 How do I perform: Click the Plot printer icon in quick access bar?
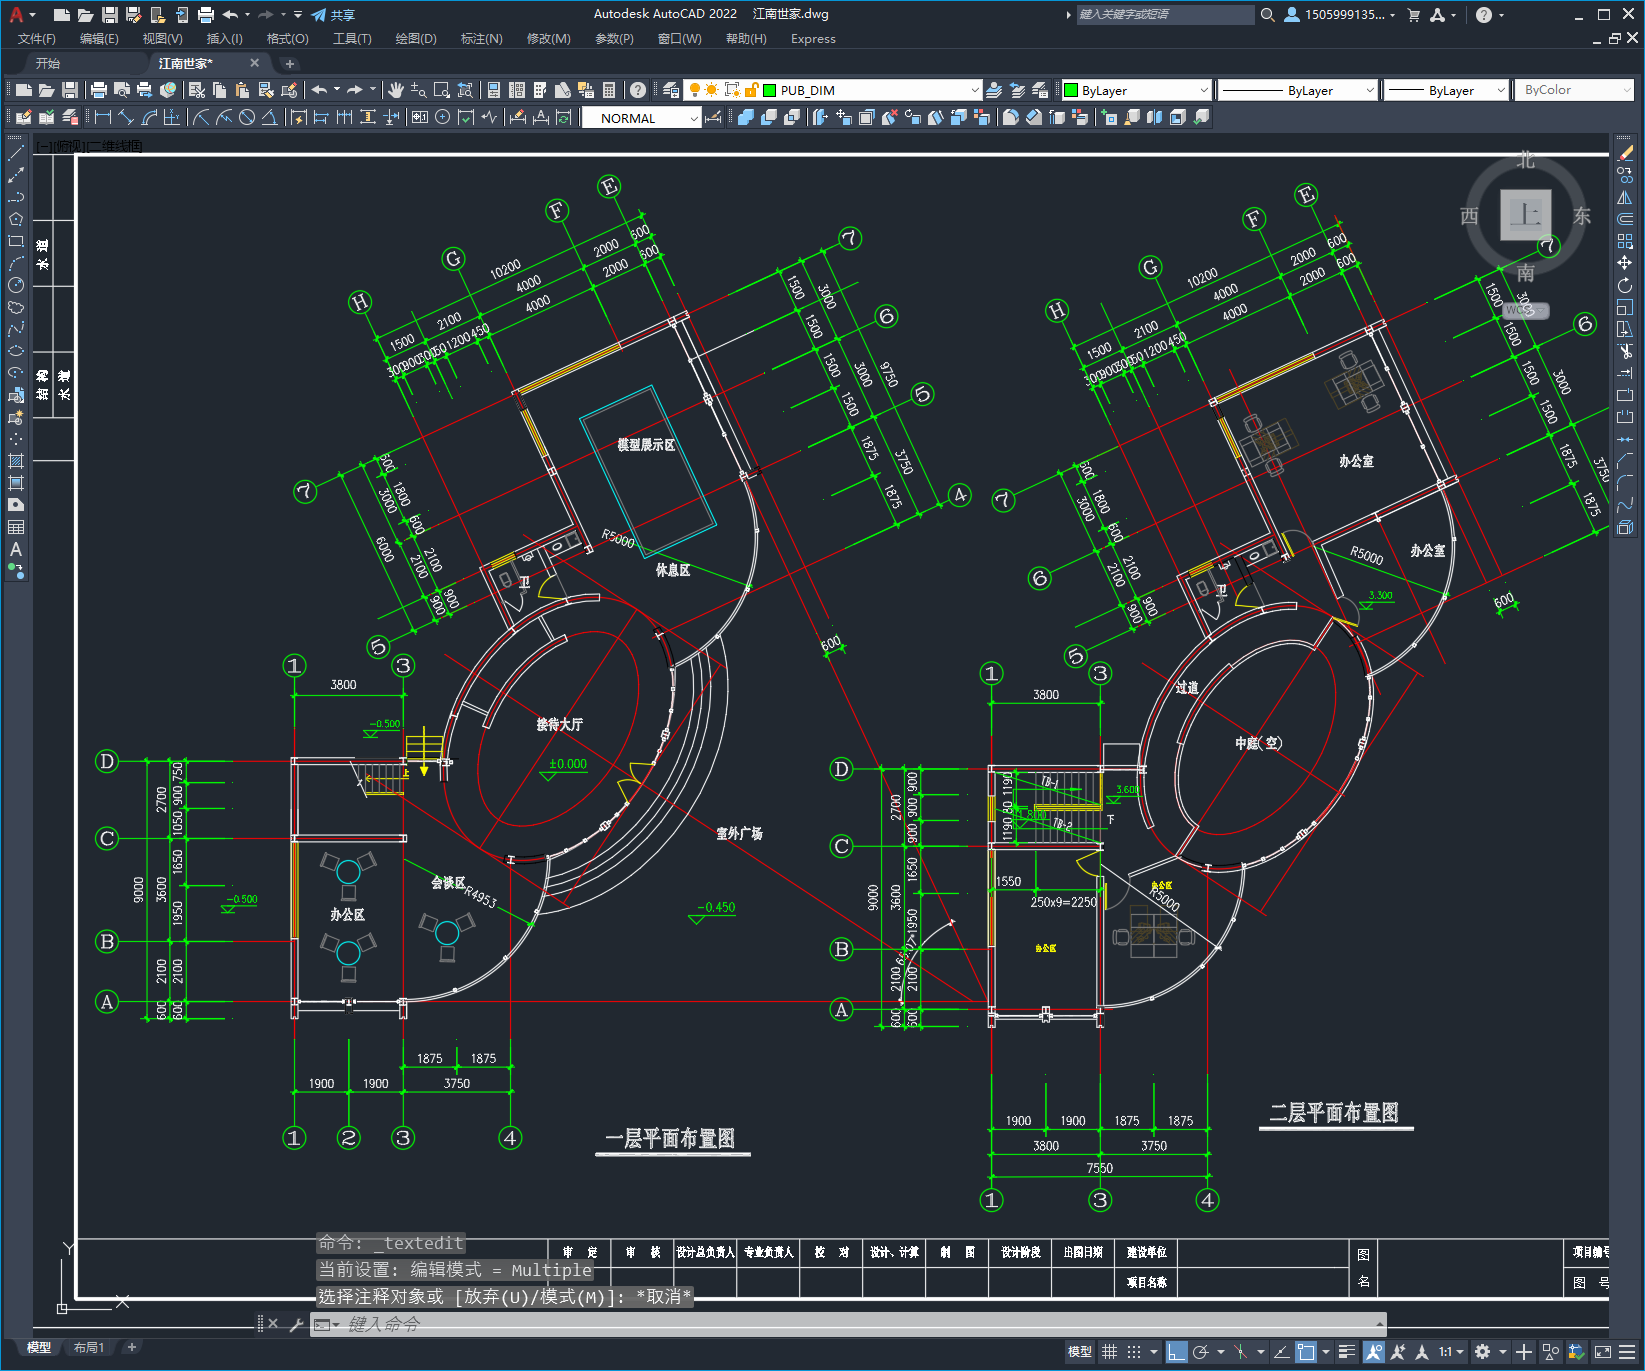[x=206, y=15]
